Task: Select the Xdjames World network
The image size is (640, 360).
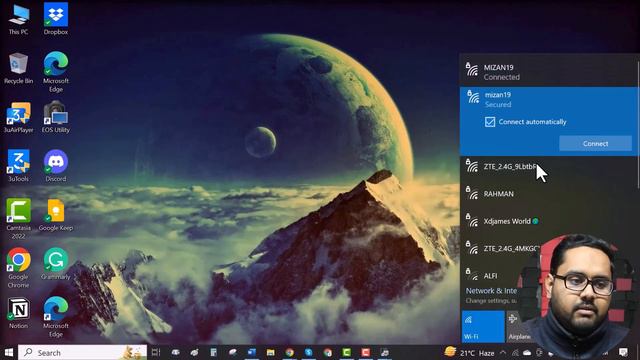Action: point(548,221)
